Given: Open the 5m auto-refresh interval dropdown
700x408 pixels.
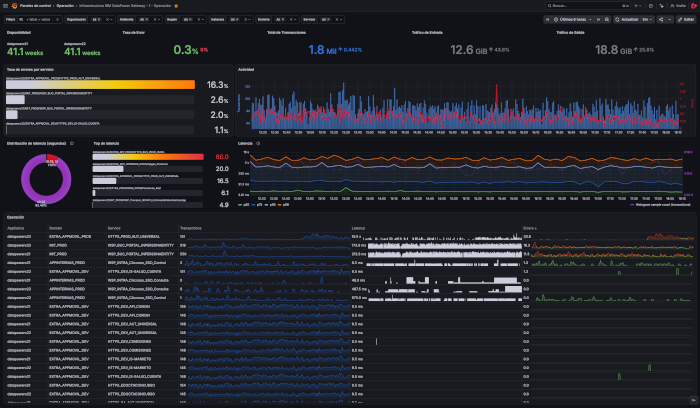Looking at the screenshot, I should [647, 20].
